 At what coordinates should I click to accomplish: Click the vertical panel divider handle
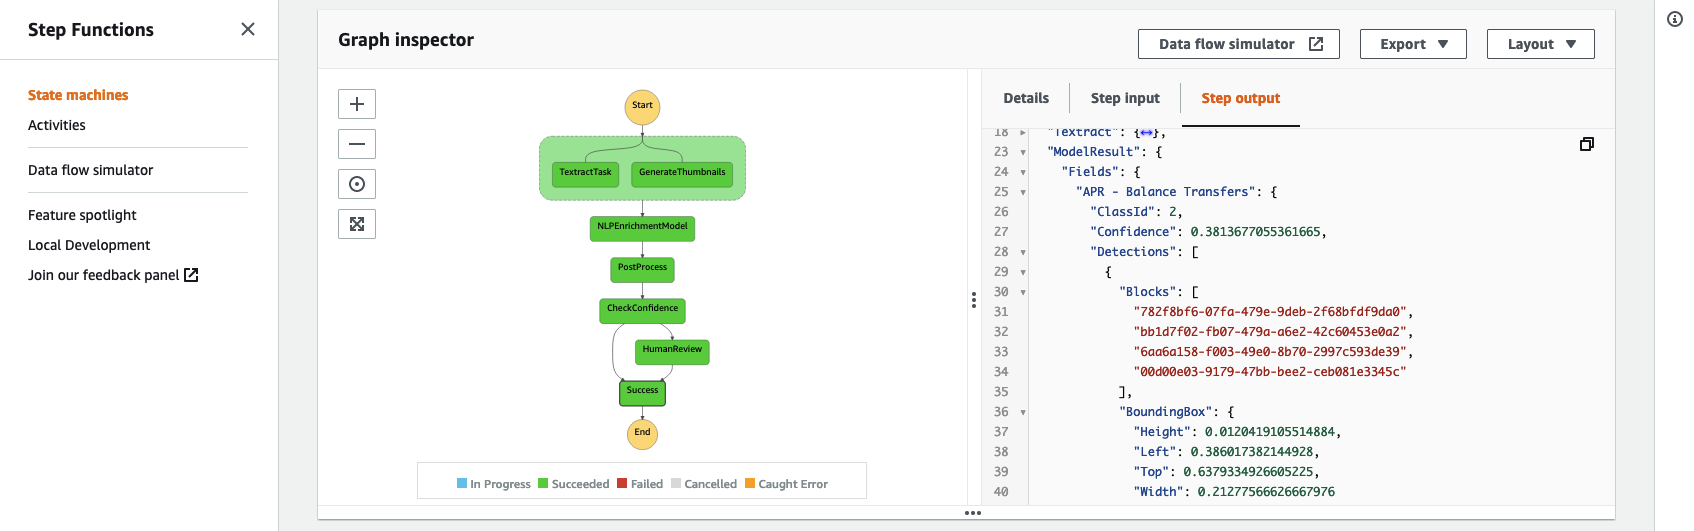click(974, 300)
